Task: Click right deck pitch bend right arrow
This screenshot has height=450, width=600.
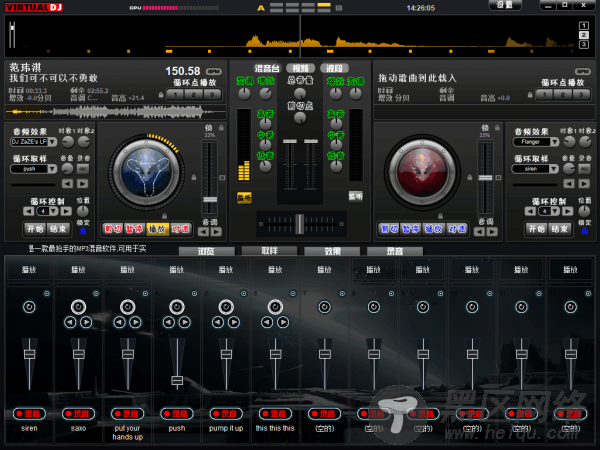Action: coord(492,232)
